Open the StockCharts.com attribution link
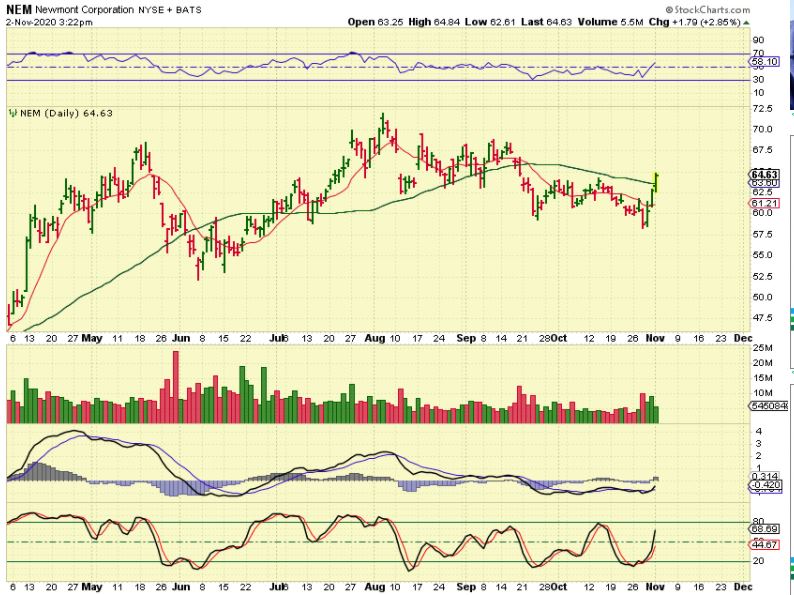The height and width of the screenshot is (595, 794). [x=707, y=10]
